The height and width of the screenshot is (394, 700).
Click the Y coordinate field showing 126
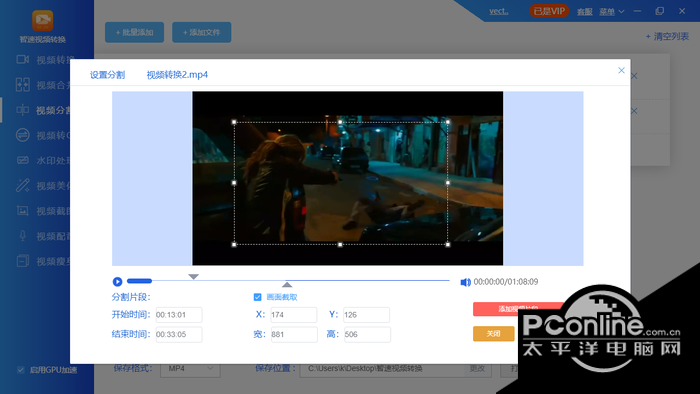[367, 315]
